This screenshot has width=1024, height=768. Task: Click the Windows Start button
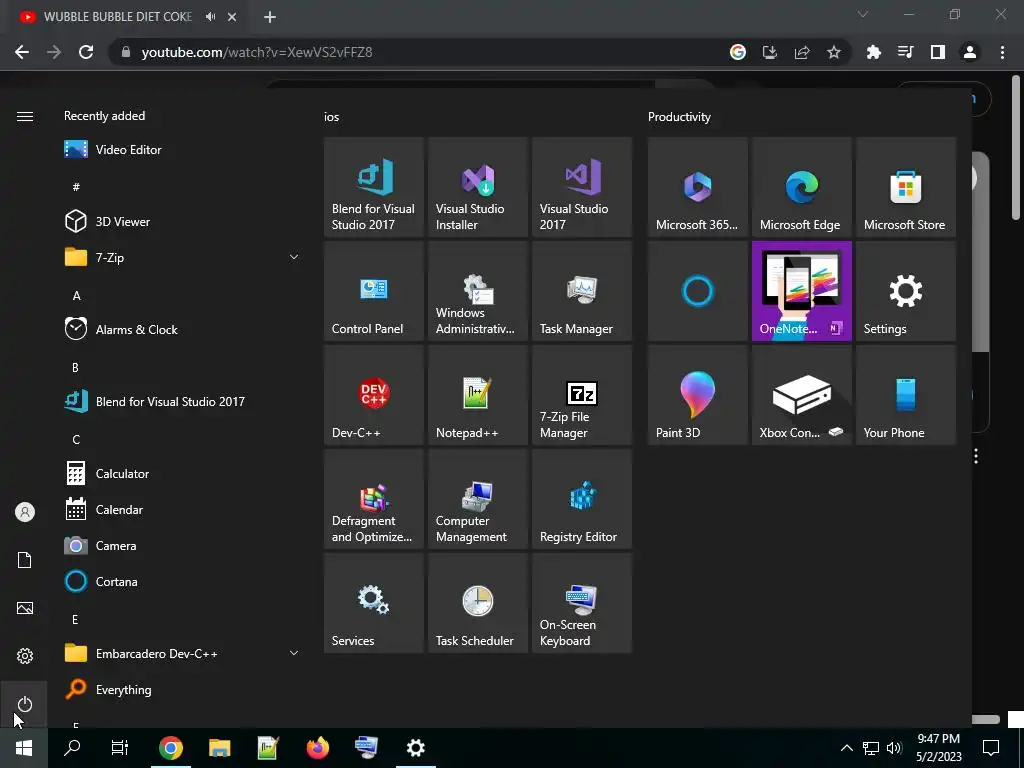[x=24, y=748]
